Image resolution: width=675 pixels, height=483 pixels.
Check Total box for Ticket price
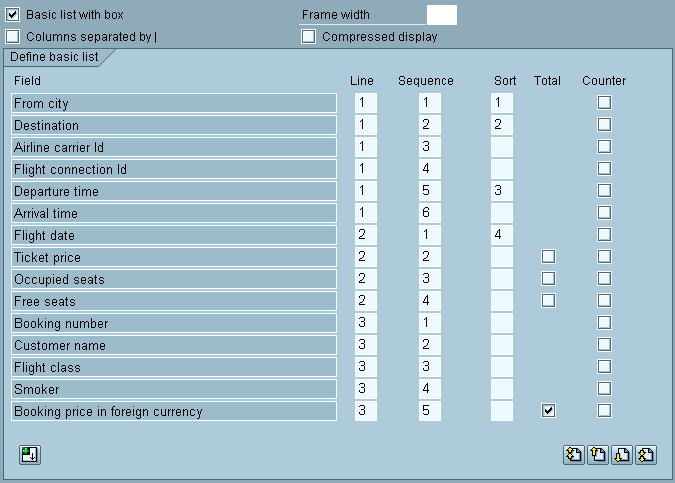point(548,257)
